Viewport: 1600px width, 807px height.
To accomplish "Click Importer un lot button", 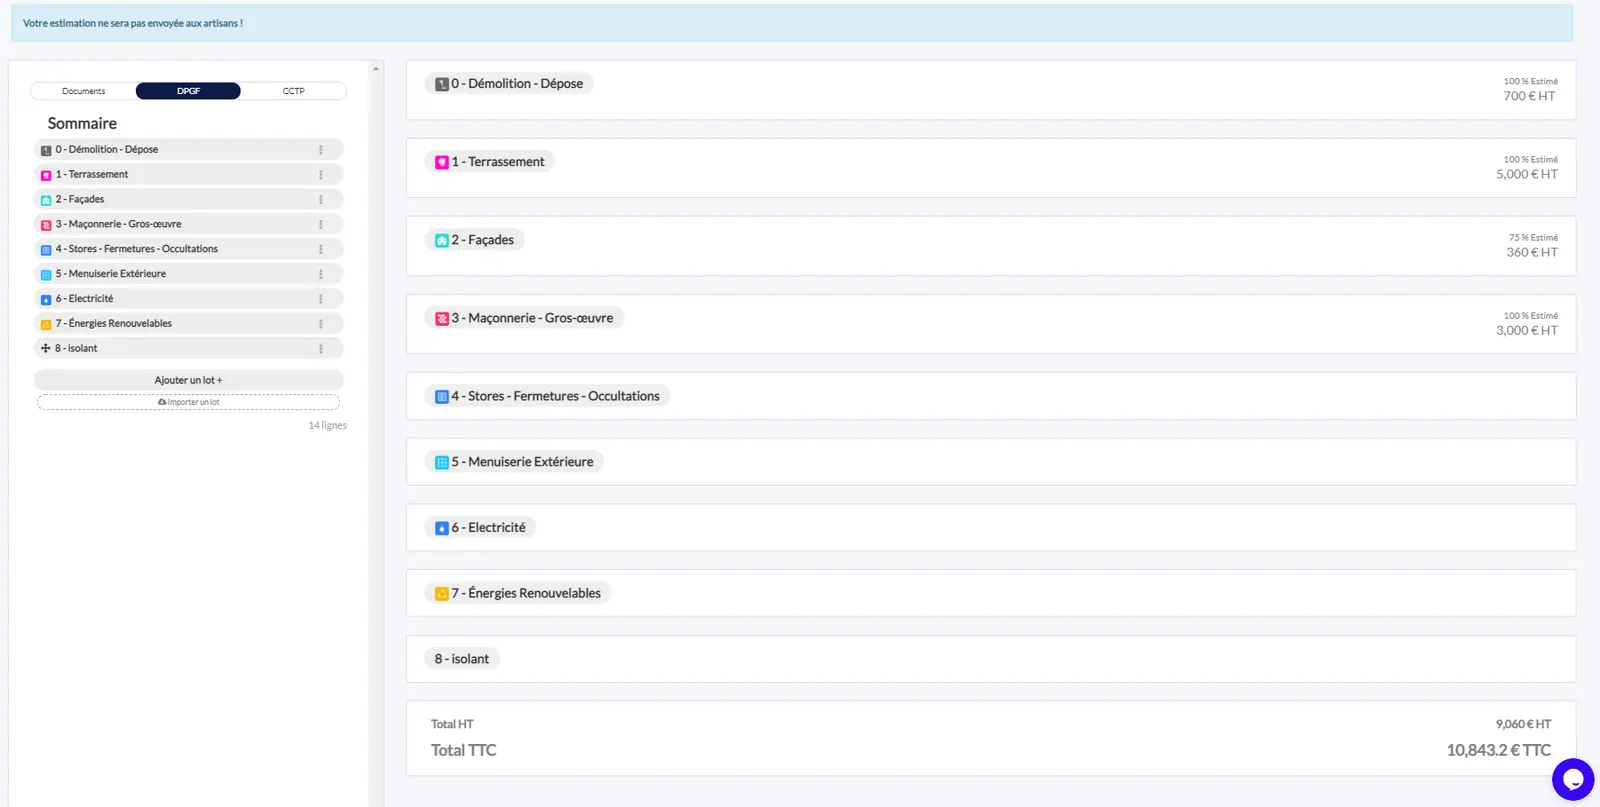I will click(x=188, y=402).
